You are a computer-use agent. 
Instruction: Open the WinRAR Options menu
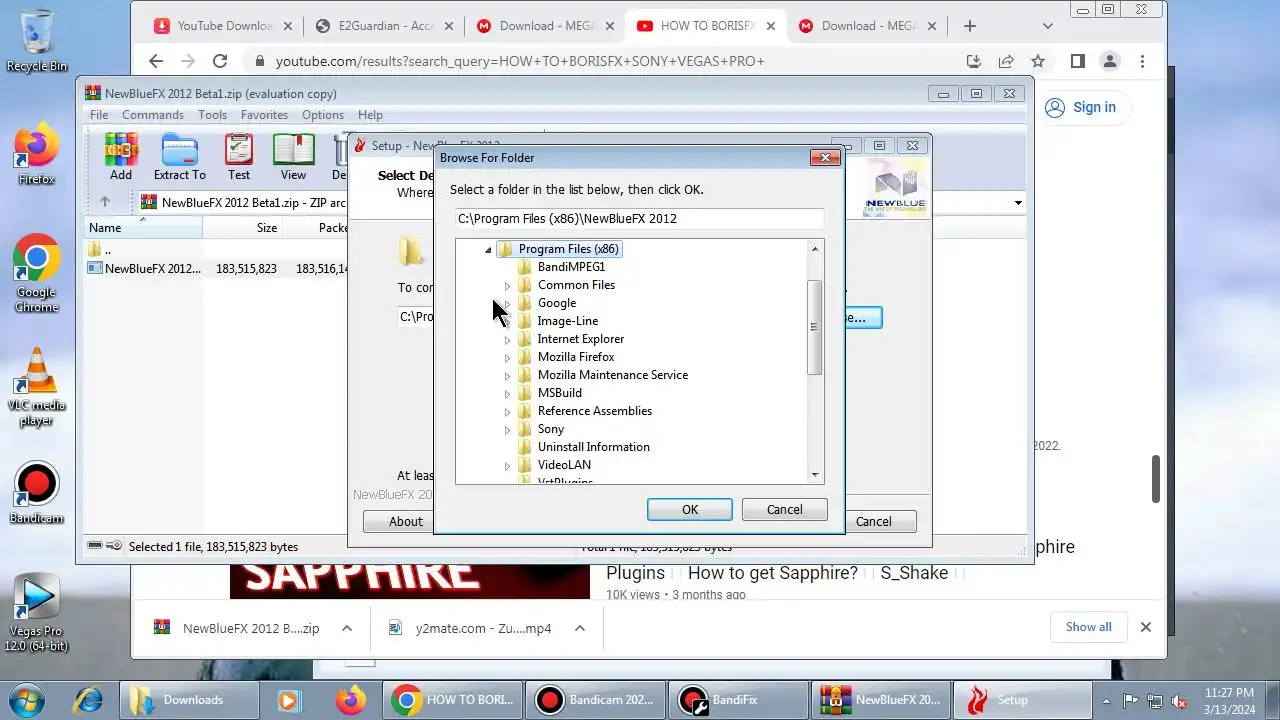click(x=323, y=115)
